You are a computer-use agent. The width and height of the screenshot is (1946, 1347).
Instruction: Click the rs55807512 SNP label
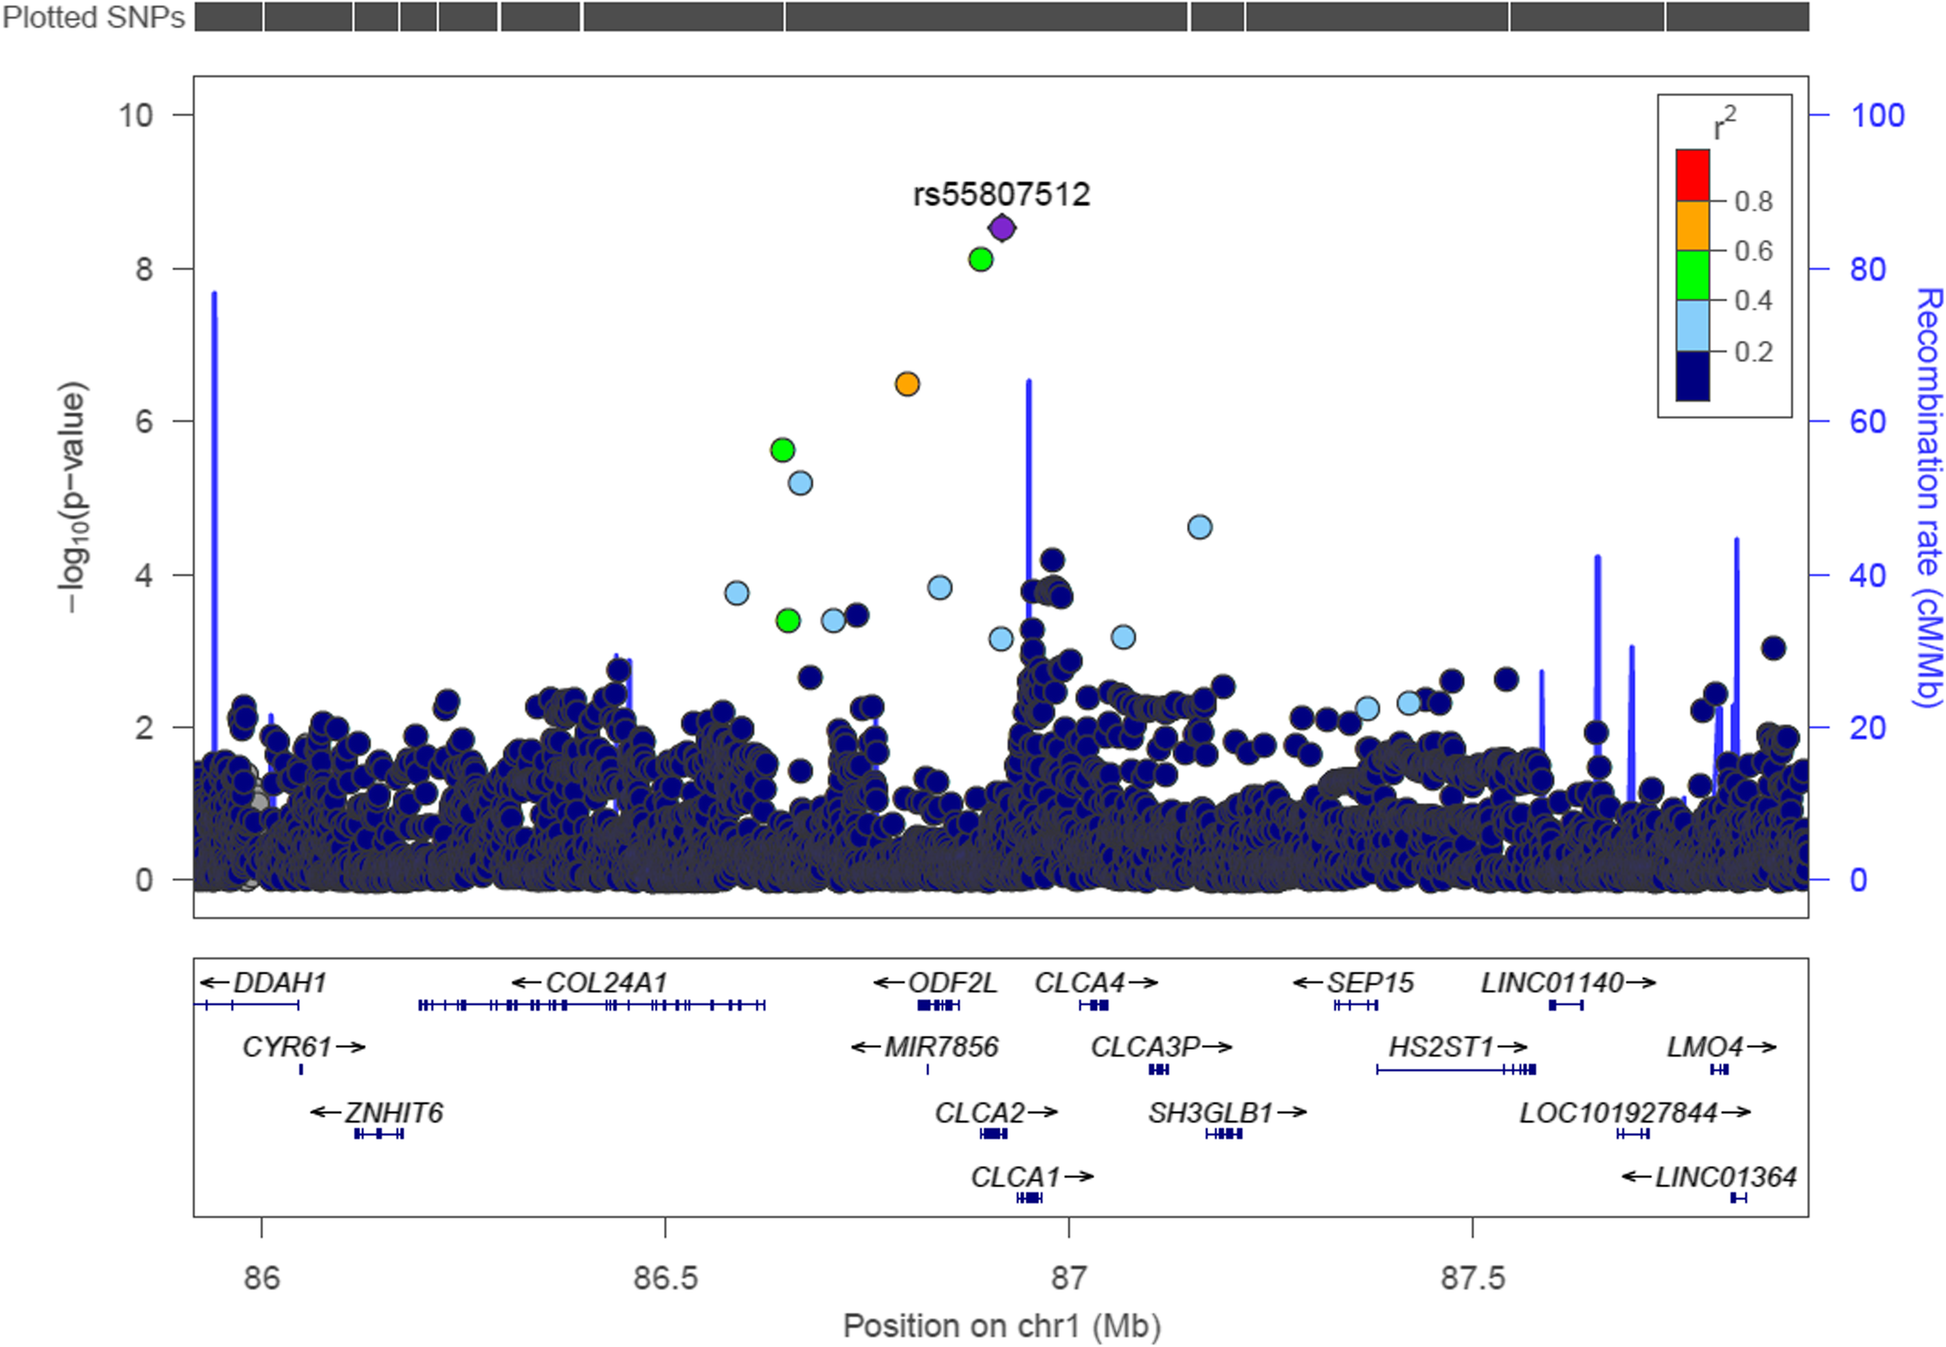pos(1001,194)
